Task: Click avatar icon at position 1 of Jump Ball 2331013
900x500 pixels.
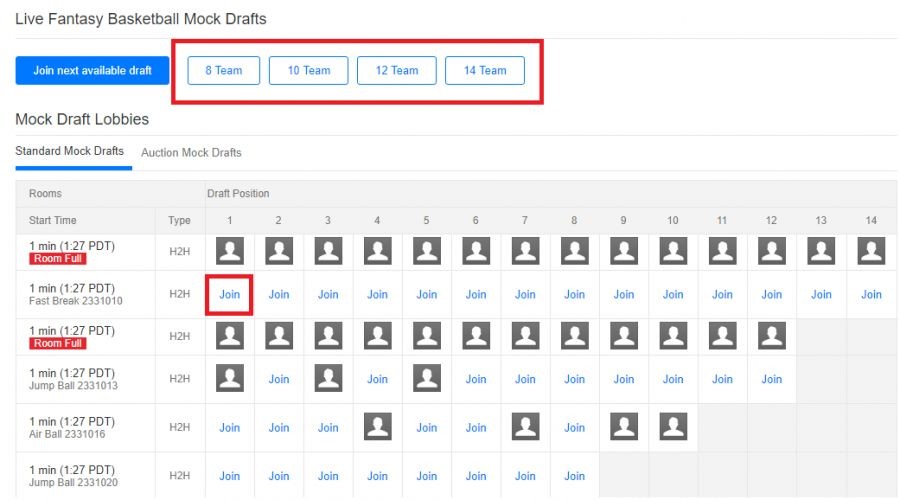Action: click(230, 378)
